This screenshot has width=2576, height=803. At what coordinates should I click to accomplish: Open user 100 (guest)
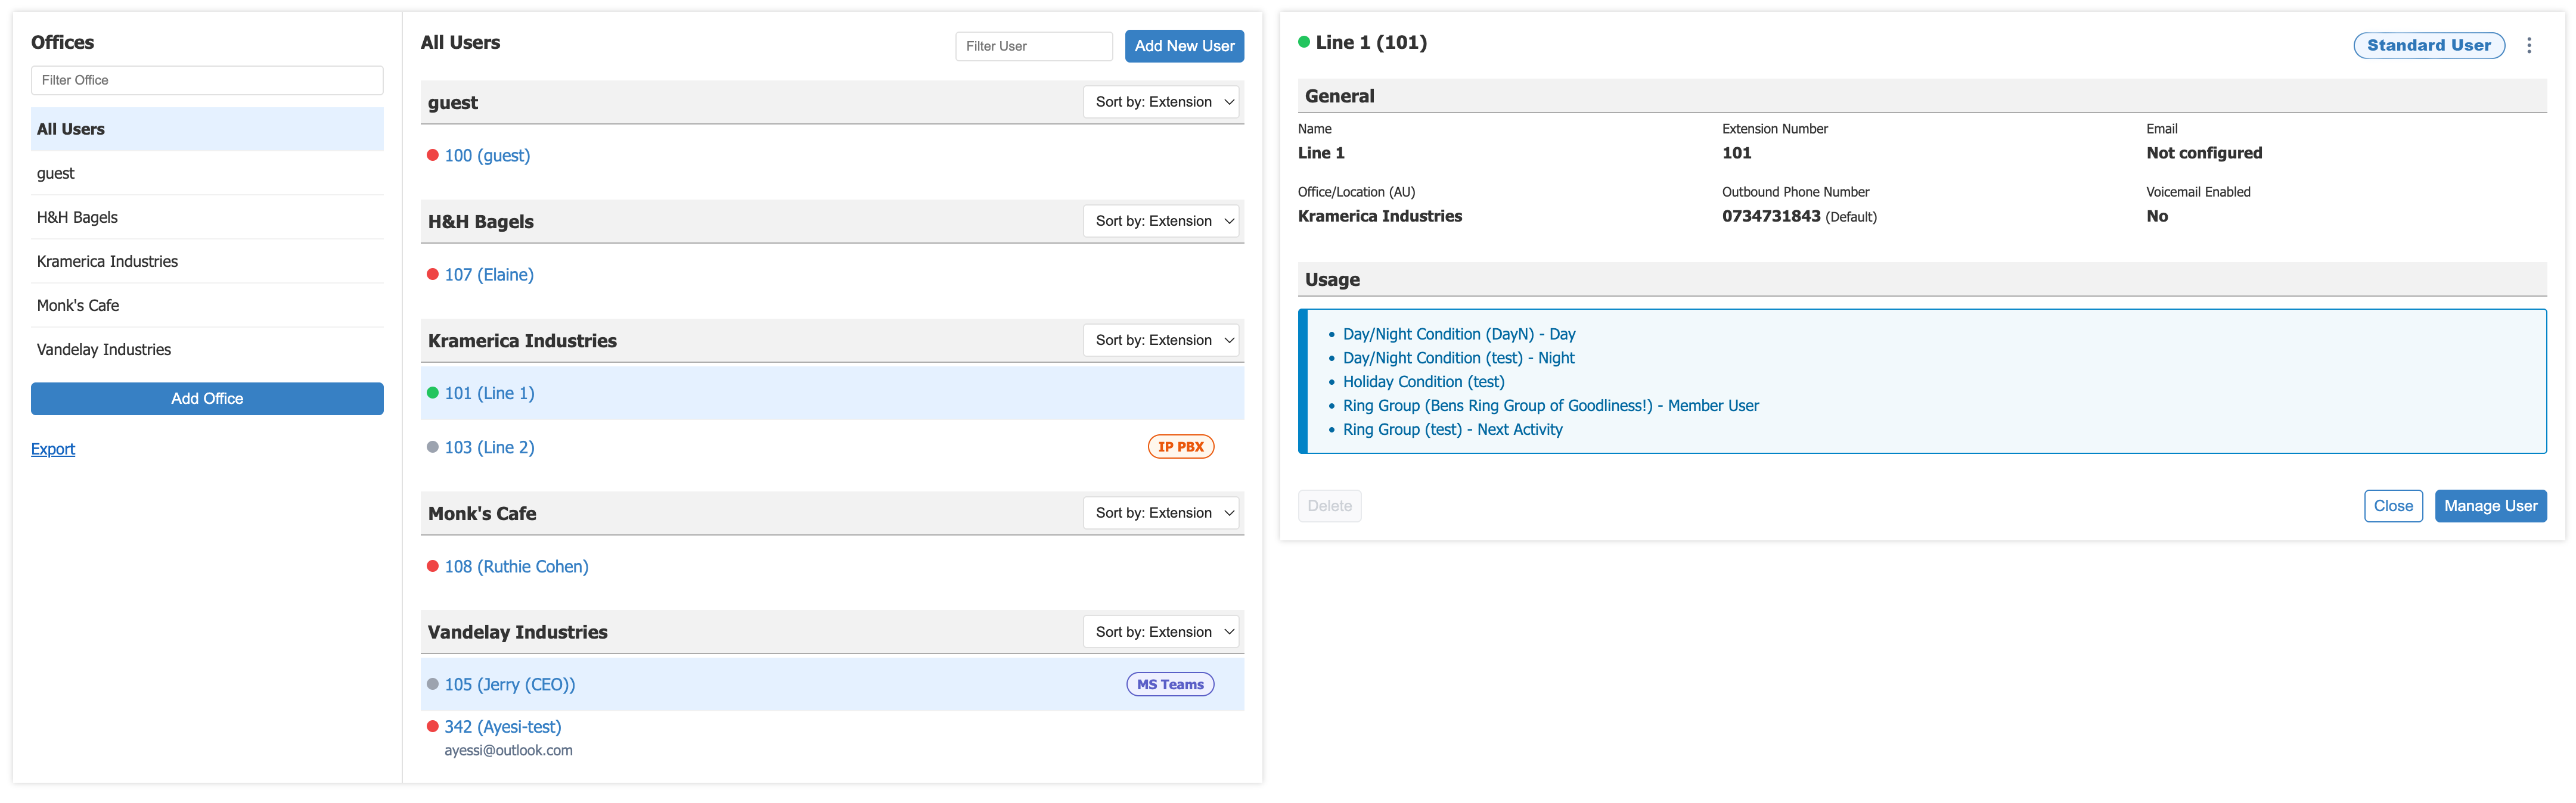[487, 155]
